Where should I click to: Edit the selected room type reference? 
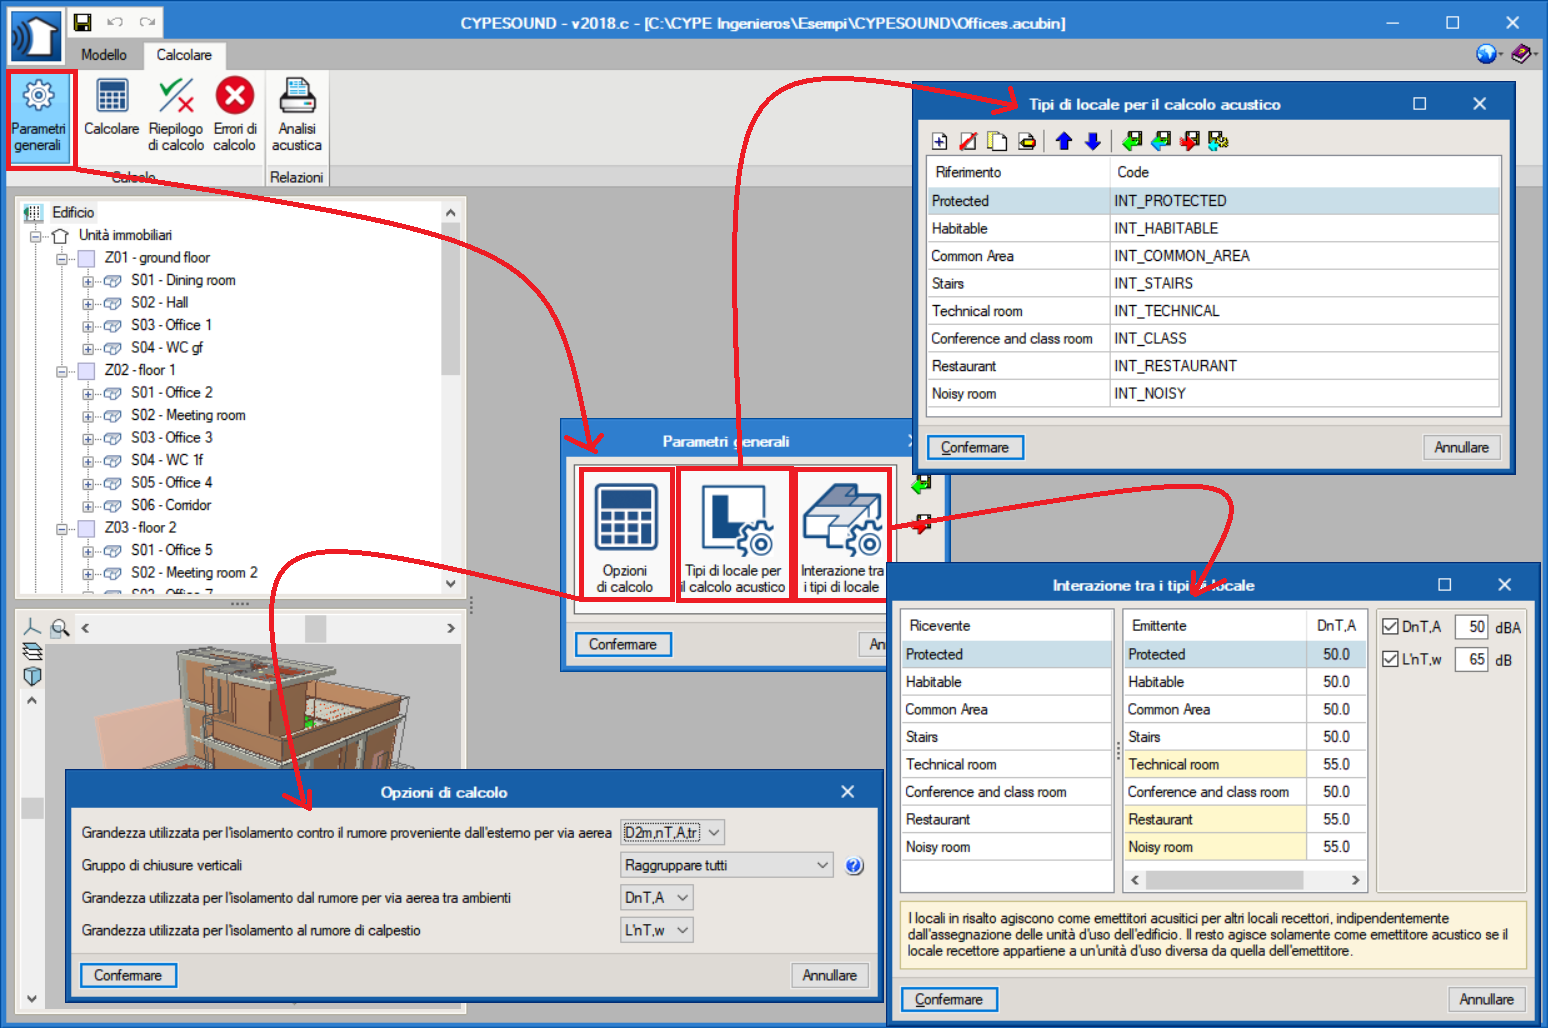[1026, 141]
